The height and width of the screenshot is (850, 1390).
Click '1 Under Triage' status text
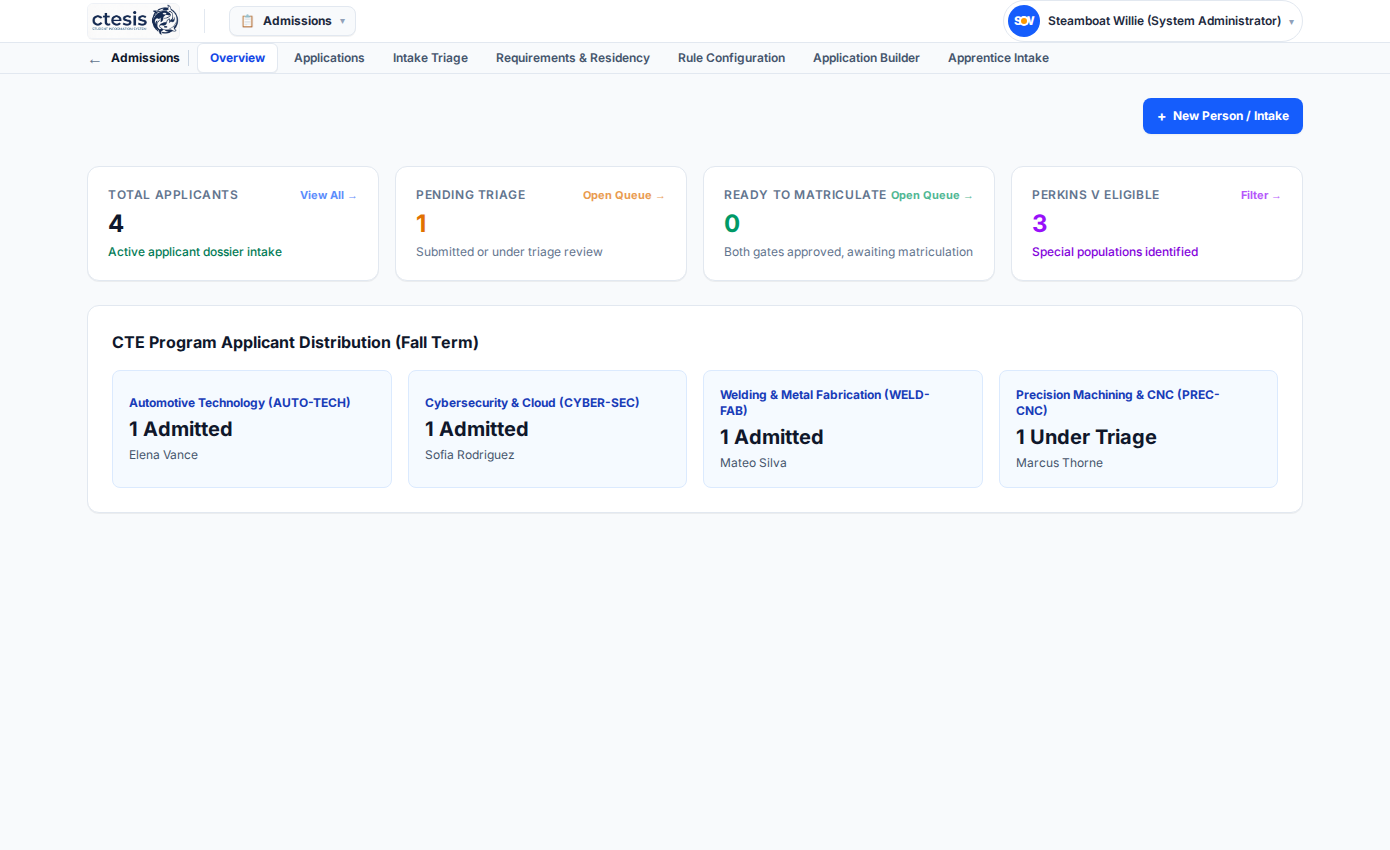1086,437
